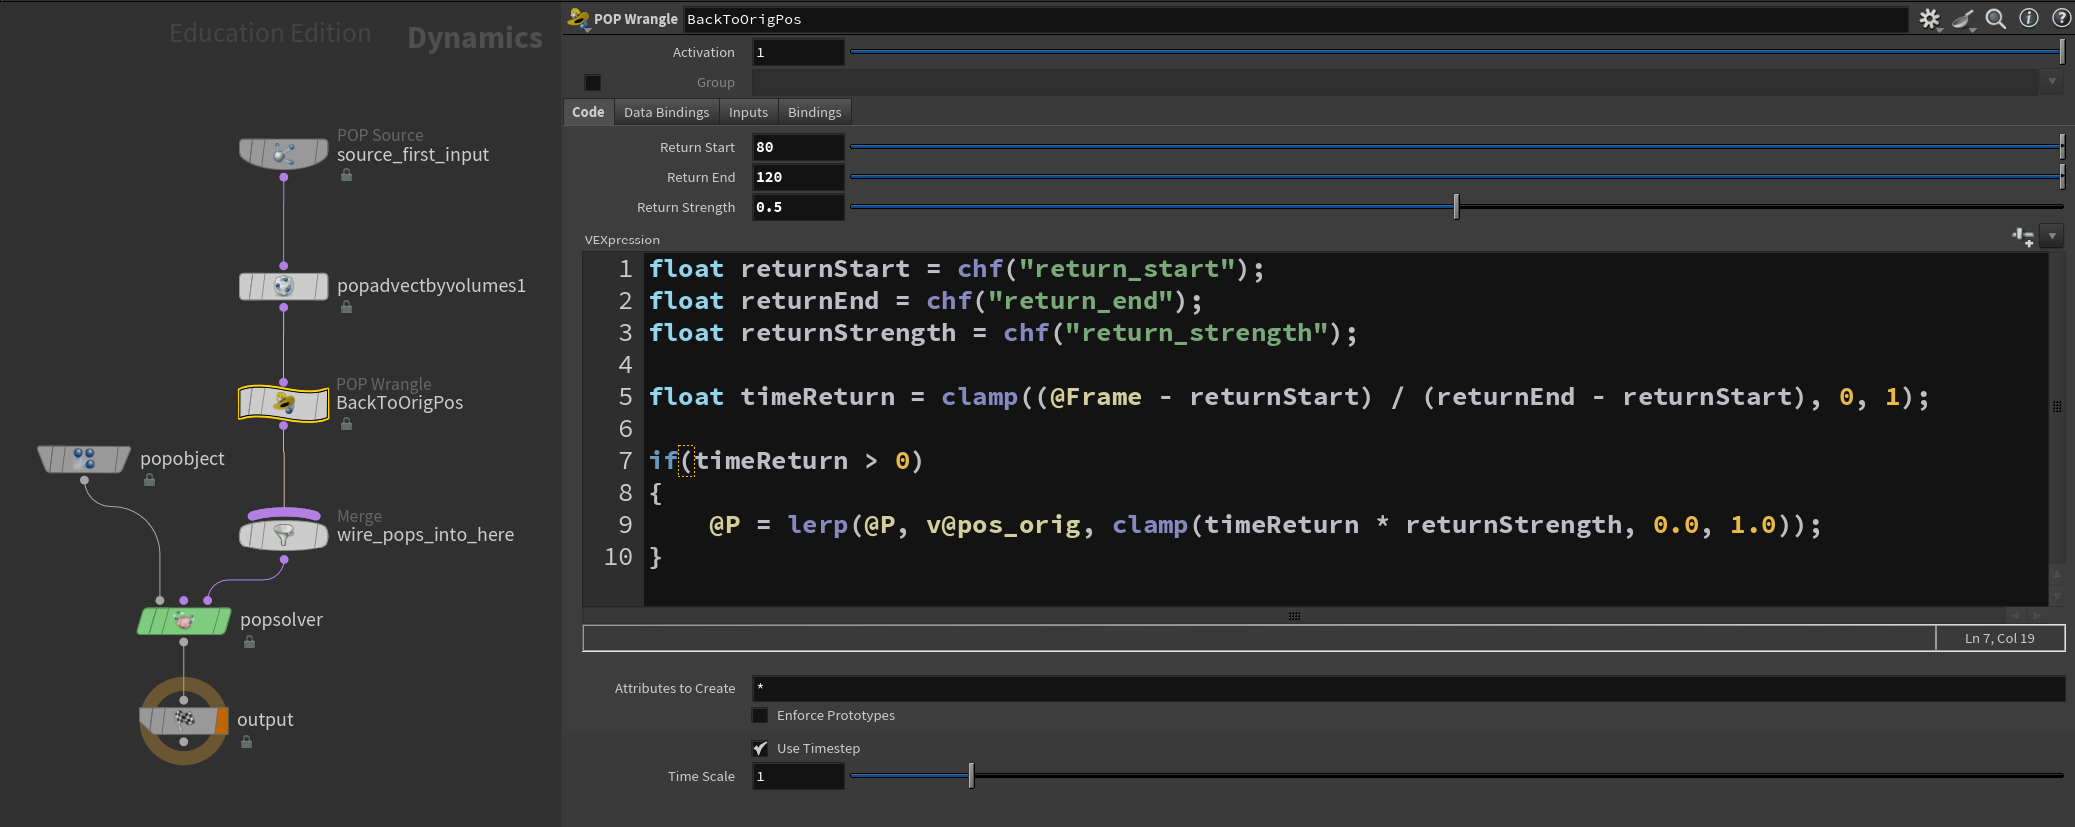Viewport: 2075px width, 827px height.
Task: Open the Inputs tab
Action: point(748,112)
